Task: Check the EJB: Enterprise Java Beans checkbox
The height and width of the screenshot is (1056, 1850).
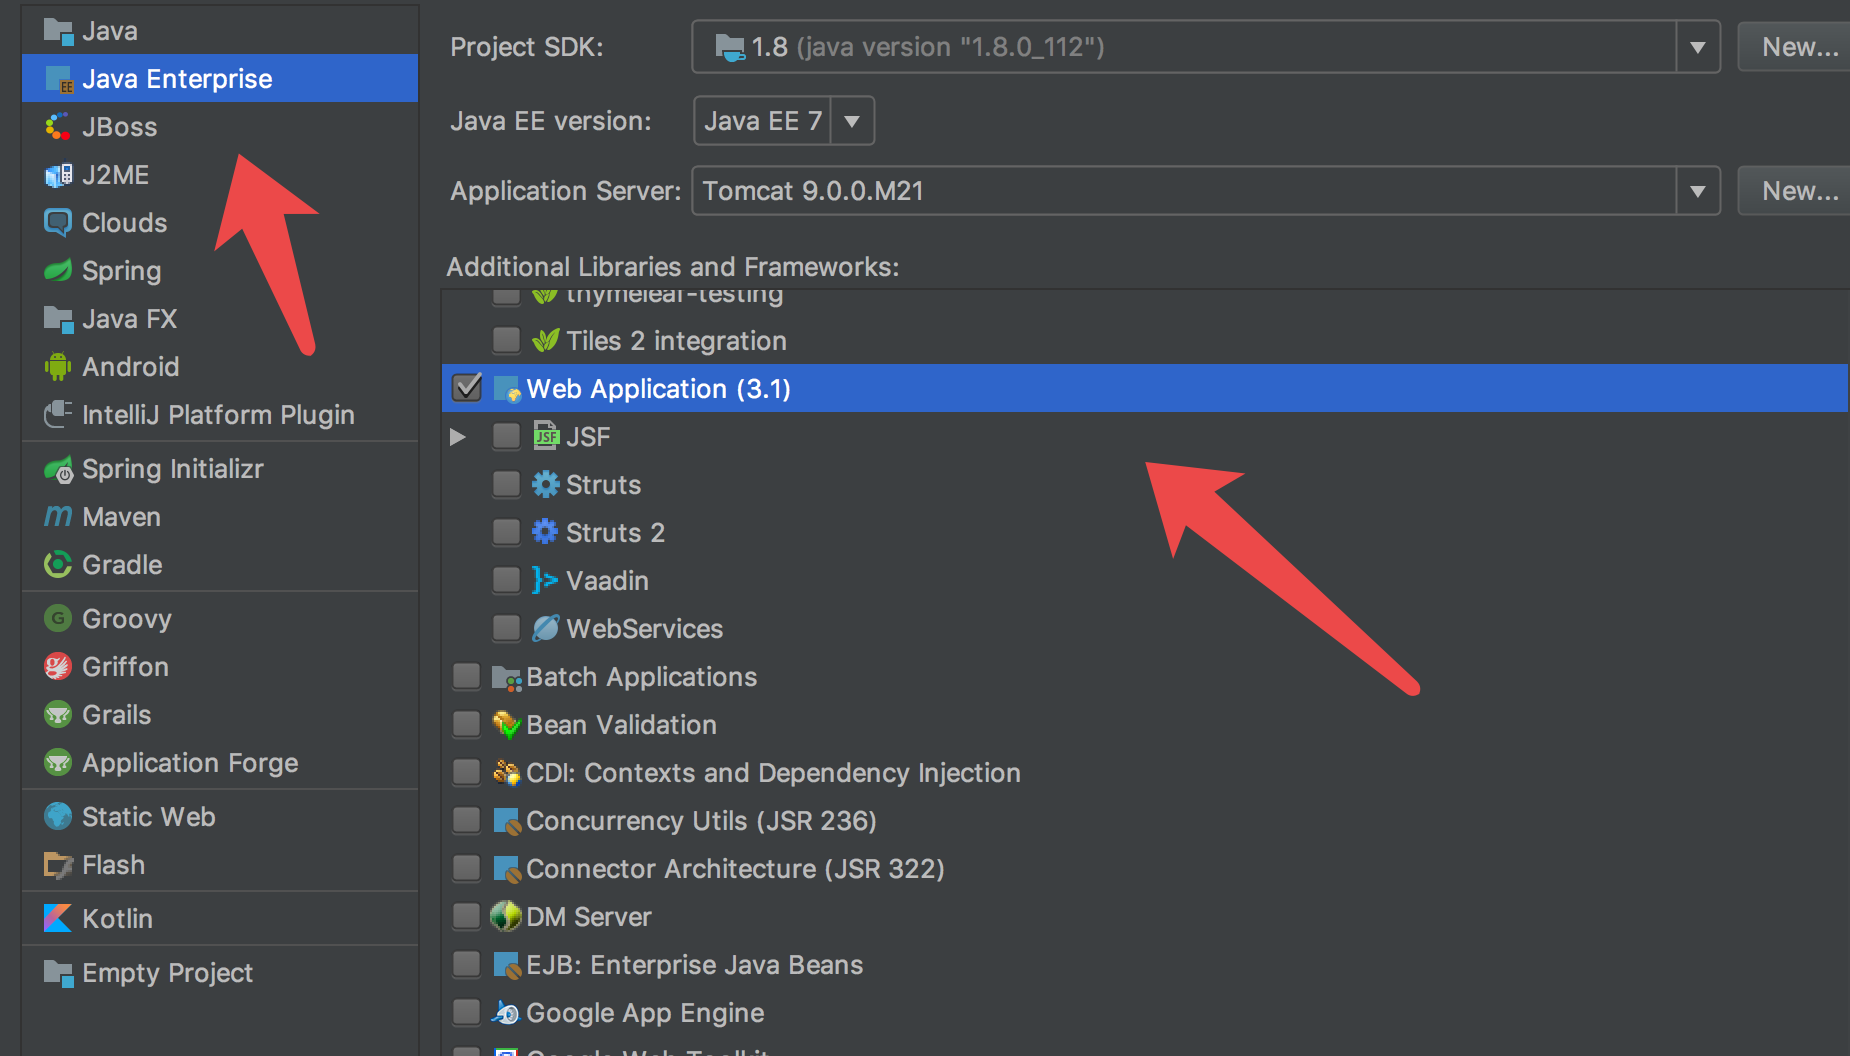Action: pyautogui.click(x=467, y=964)
